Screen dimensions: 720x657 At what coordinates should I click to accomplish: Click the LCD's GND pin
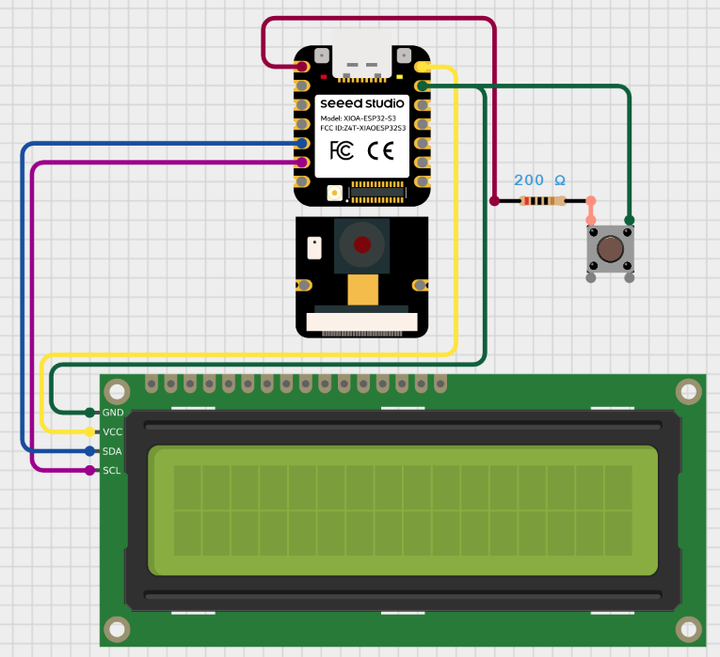tap(91, 412)
